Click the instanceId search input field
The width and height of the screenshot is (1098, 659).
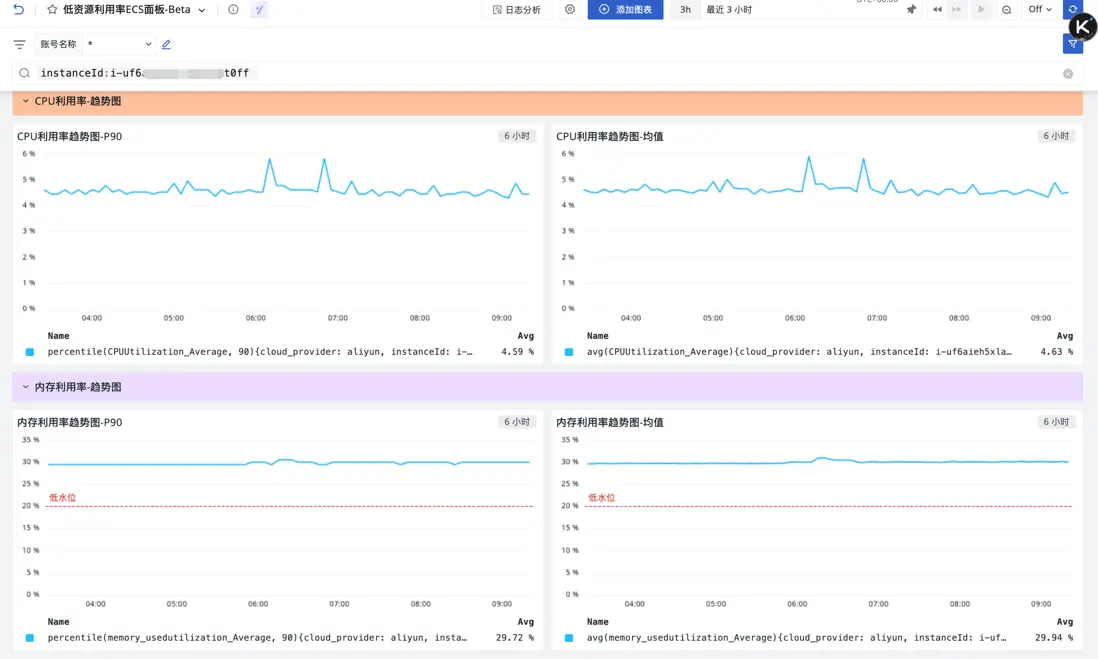point(546,73)
